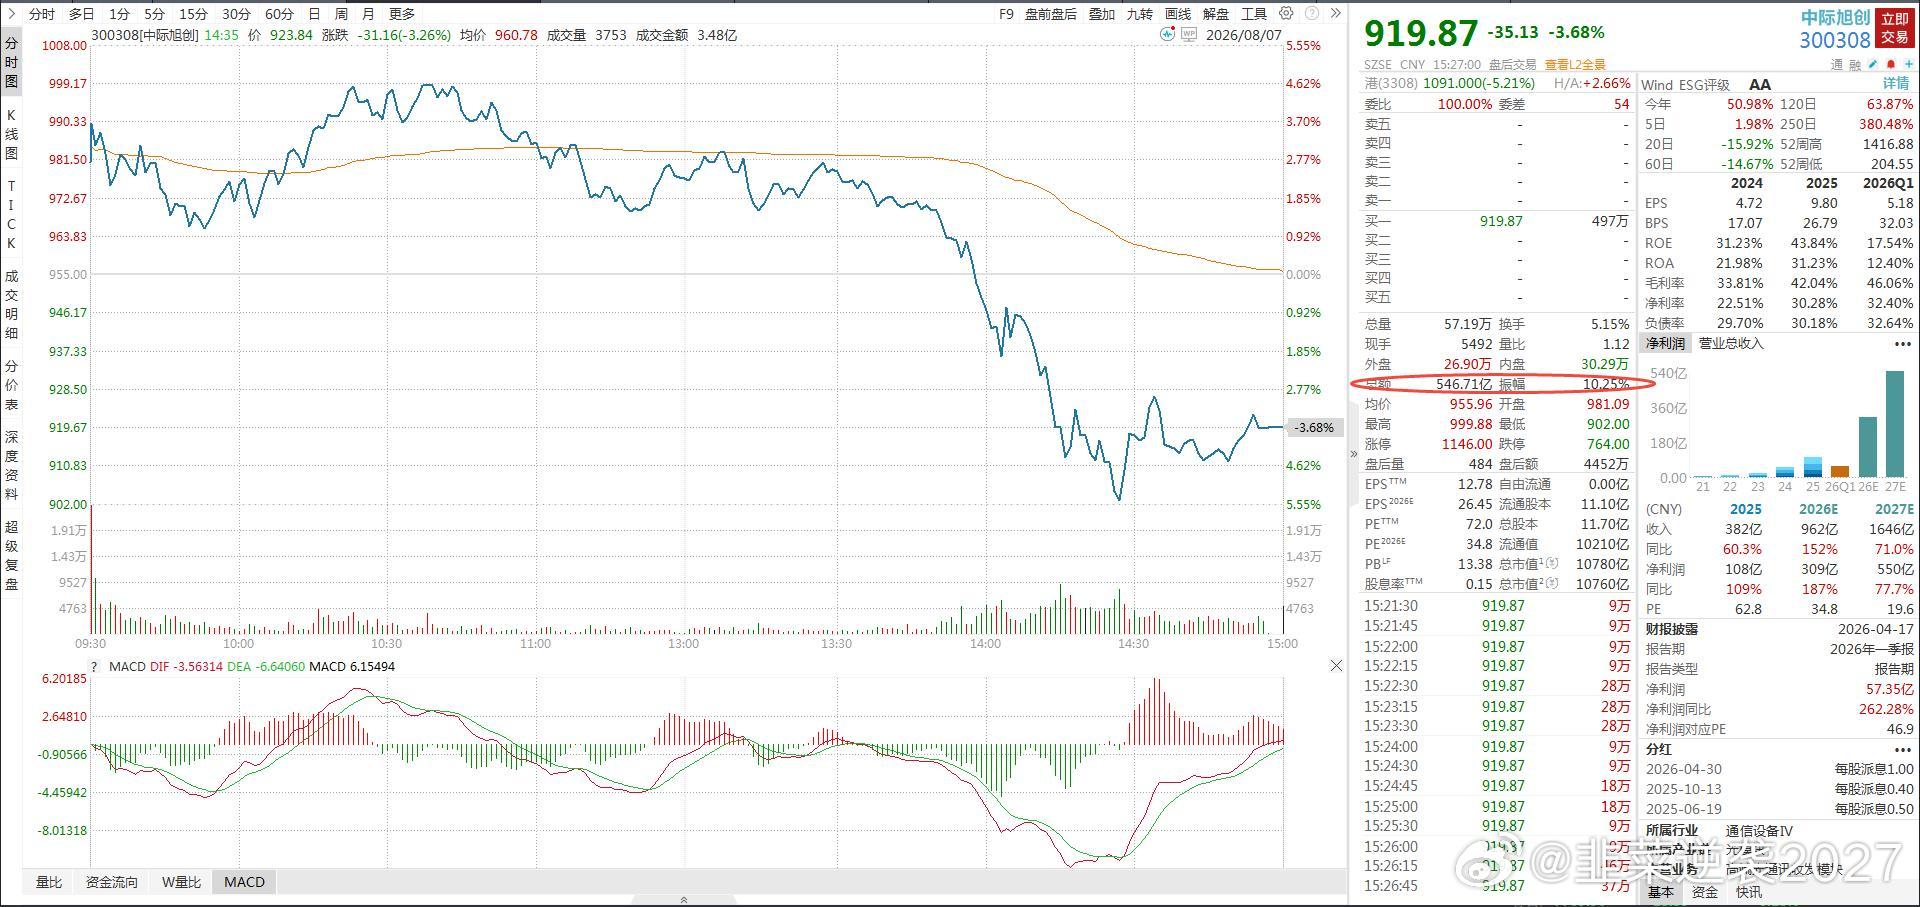Image resolution: width=1920 pixels, height=907 pixels.
Task: Open chart settings gear icon
Action: coord(1286,14)
